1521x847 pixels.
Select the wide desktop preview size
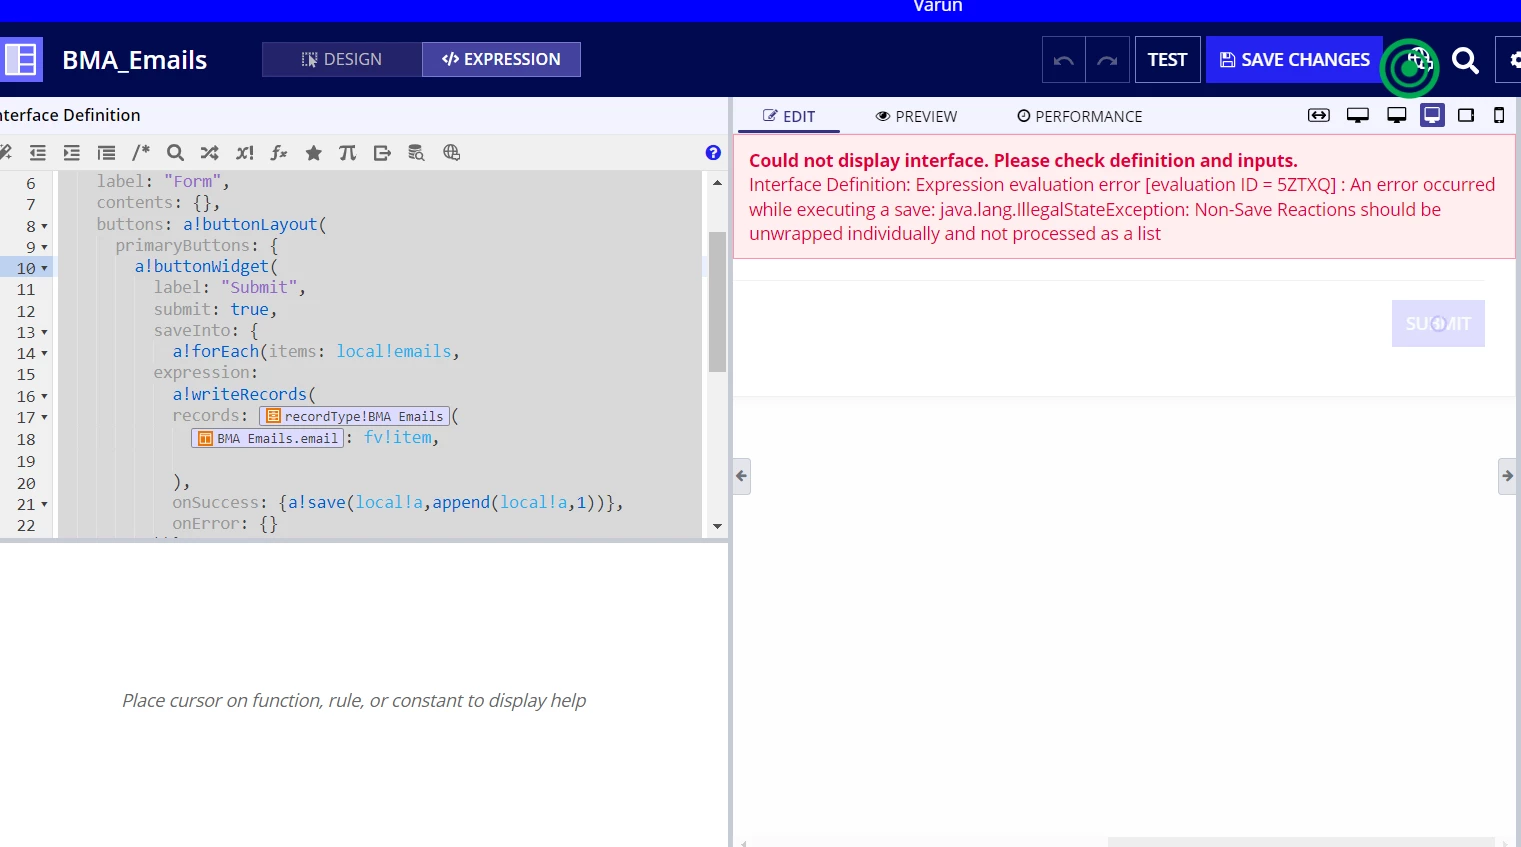pyautogui.click(x=1357, y=116)
